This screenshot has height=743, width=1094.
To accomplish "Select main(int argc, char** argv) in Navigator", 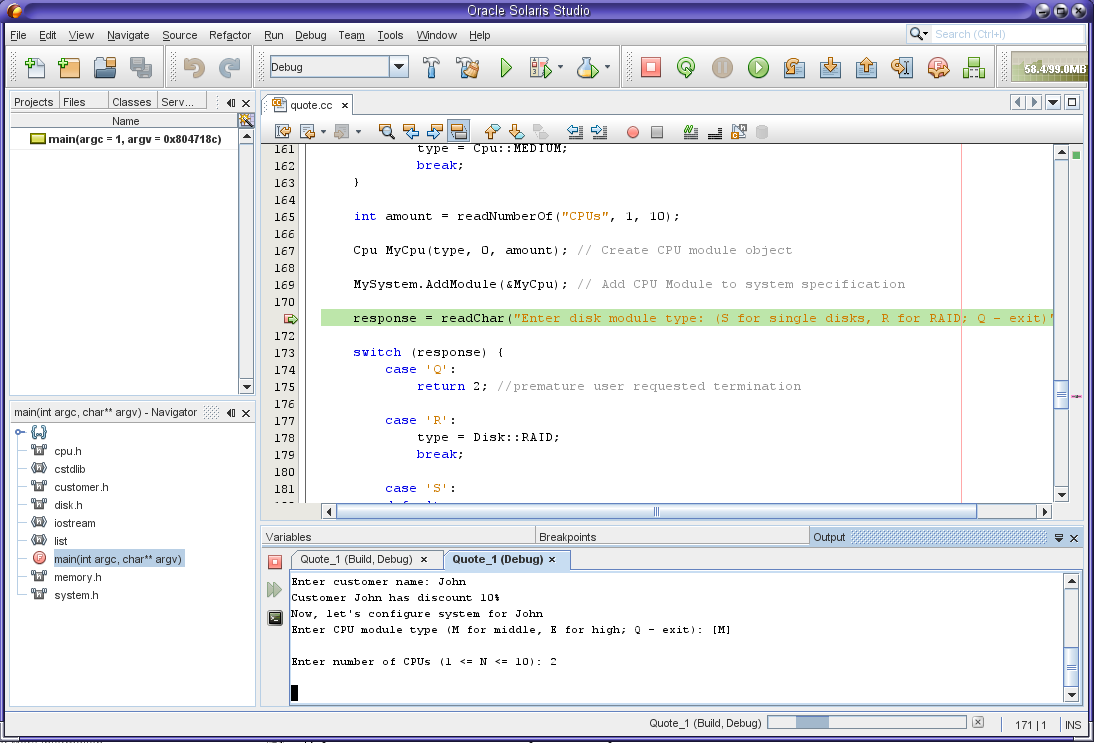I will [x=118, y=559].
